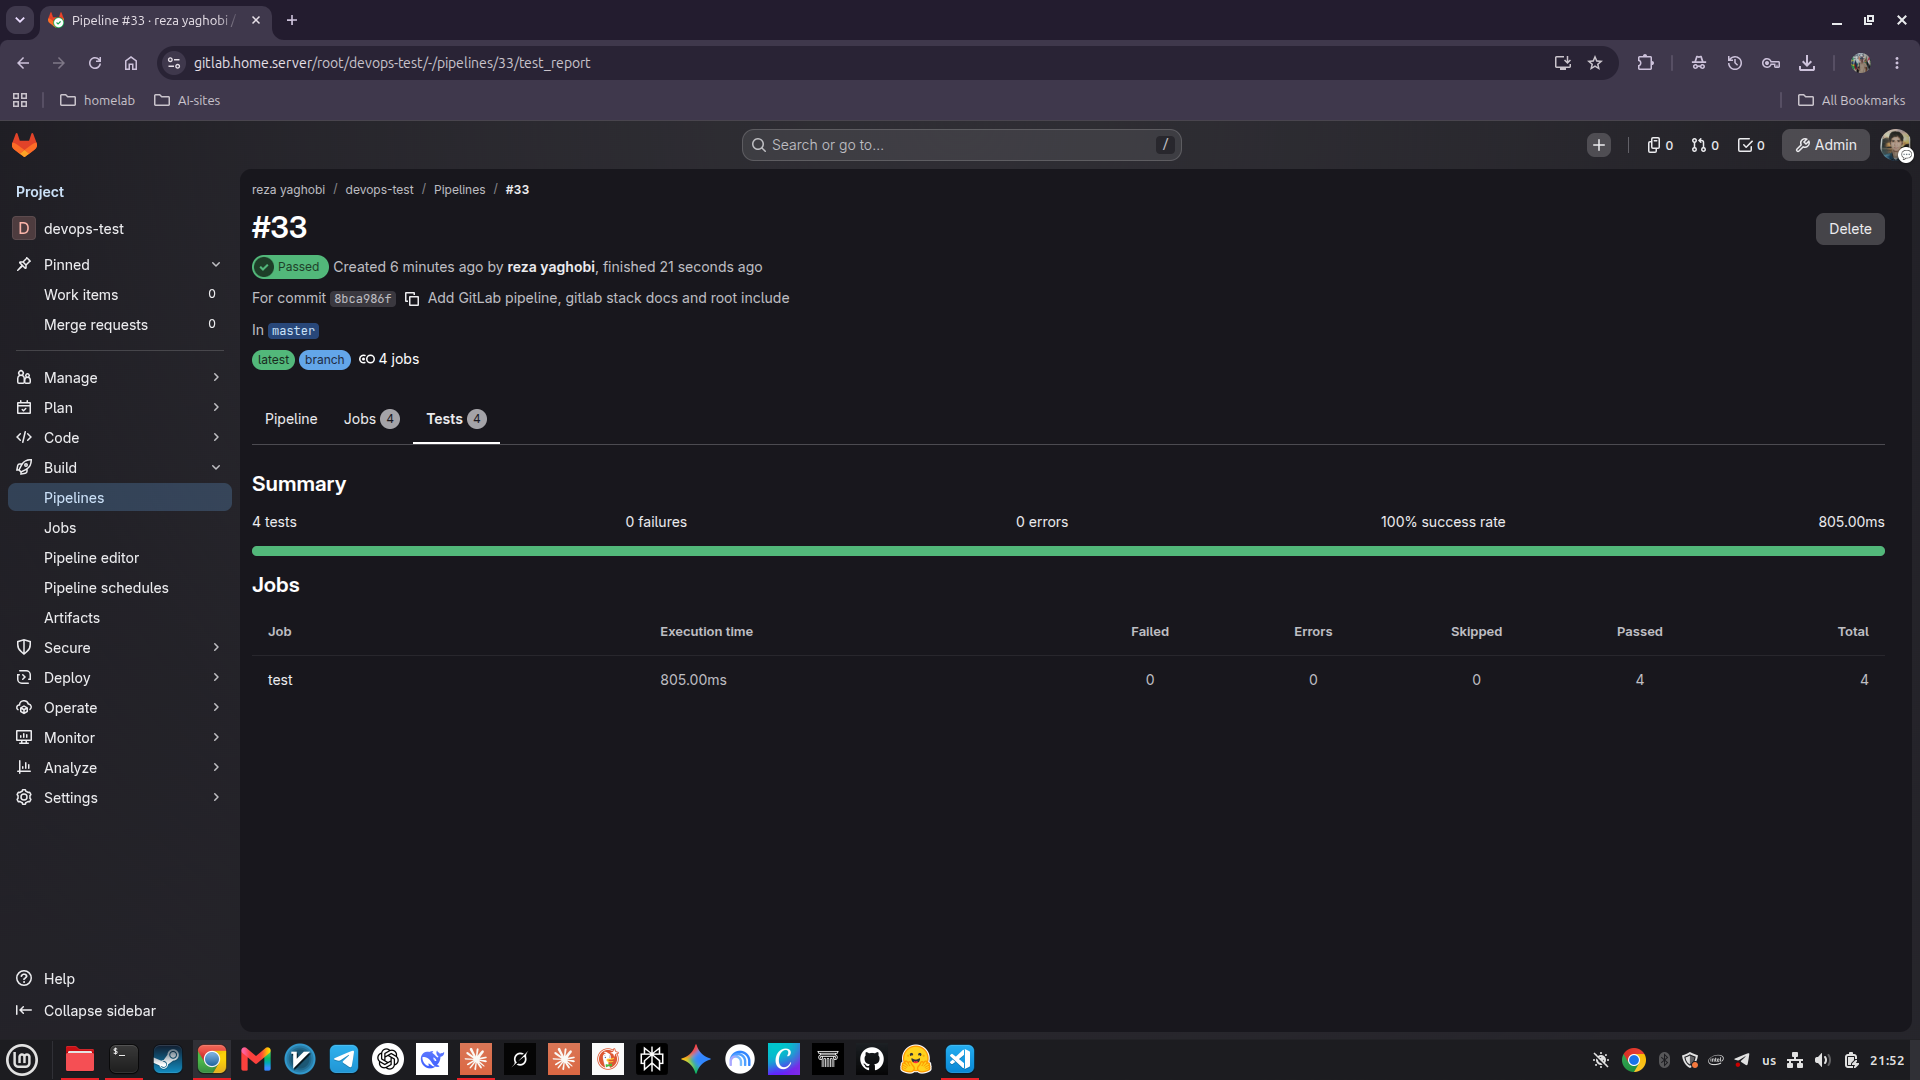This screenshot has height=1080, width=1920.
Task: Collapse the Build sidebar section
Action: 120,468
